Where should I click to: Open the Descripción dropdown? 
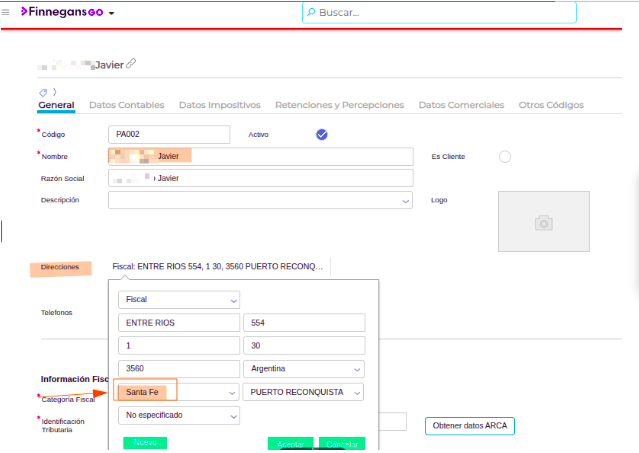click(x=406, y=201)
